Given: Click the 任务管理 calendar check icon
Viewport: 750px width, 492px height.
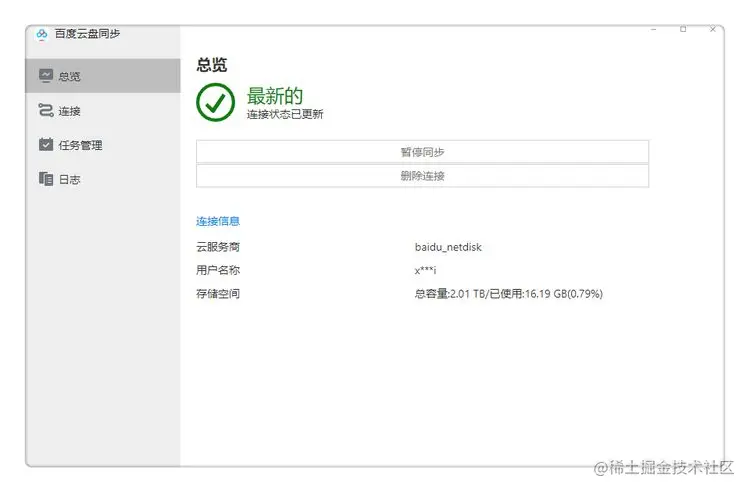Looking at the screenshot, I should tap(46, 144).
